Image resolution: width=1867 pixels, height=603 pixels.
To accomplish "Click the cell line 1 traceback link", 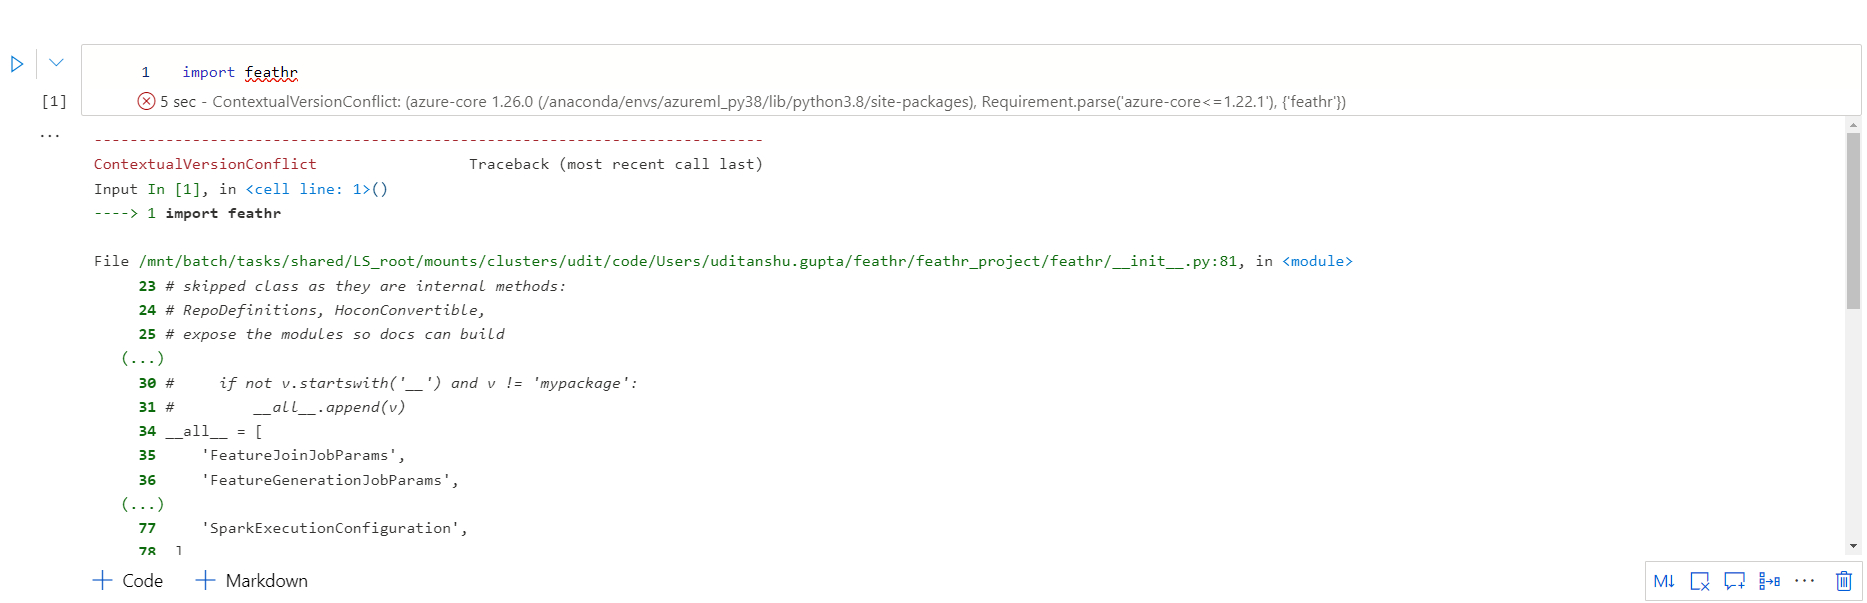I will point(310,189).
